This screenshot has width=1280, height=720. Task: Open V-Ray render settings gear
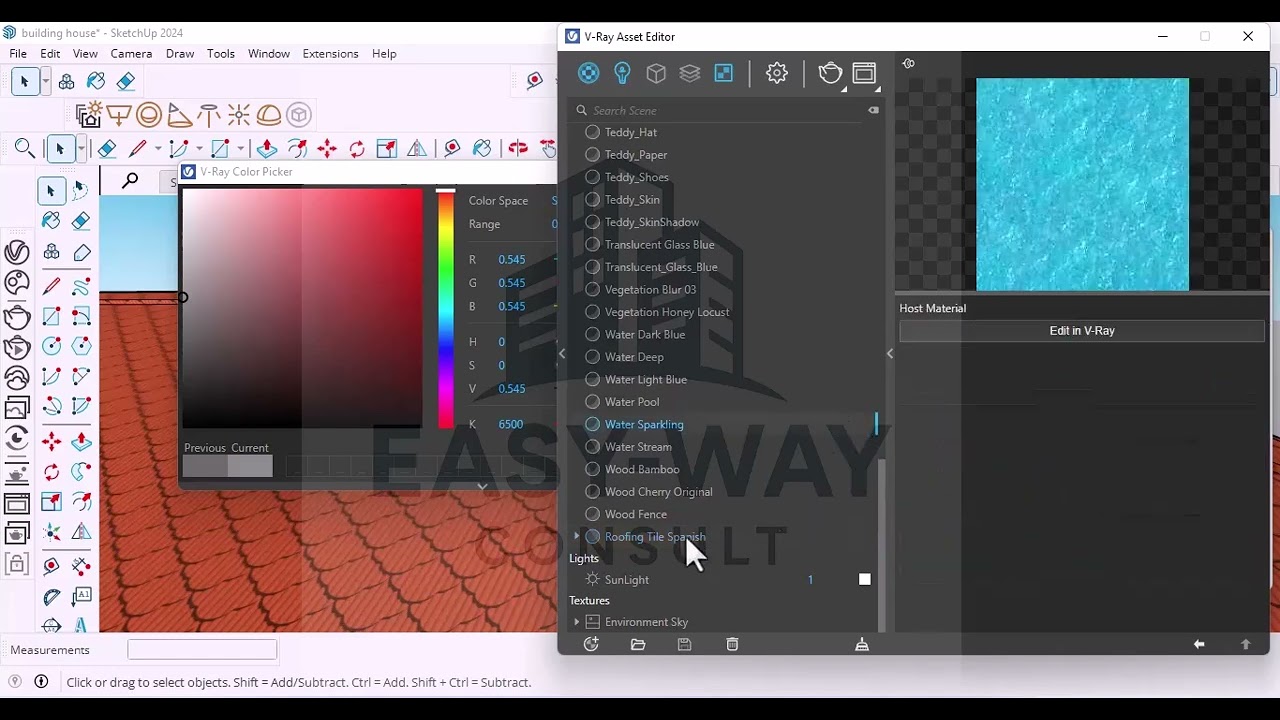[777, 73]
